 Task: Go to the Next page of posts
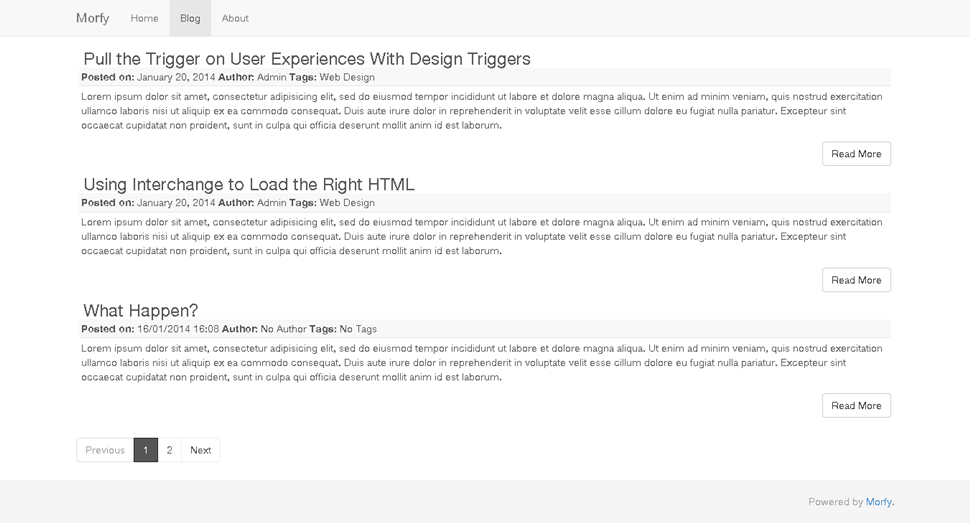200,450
